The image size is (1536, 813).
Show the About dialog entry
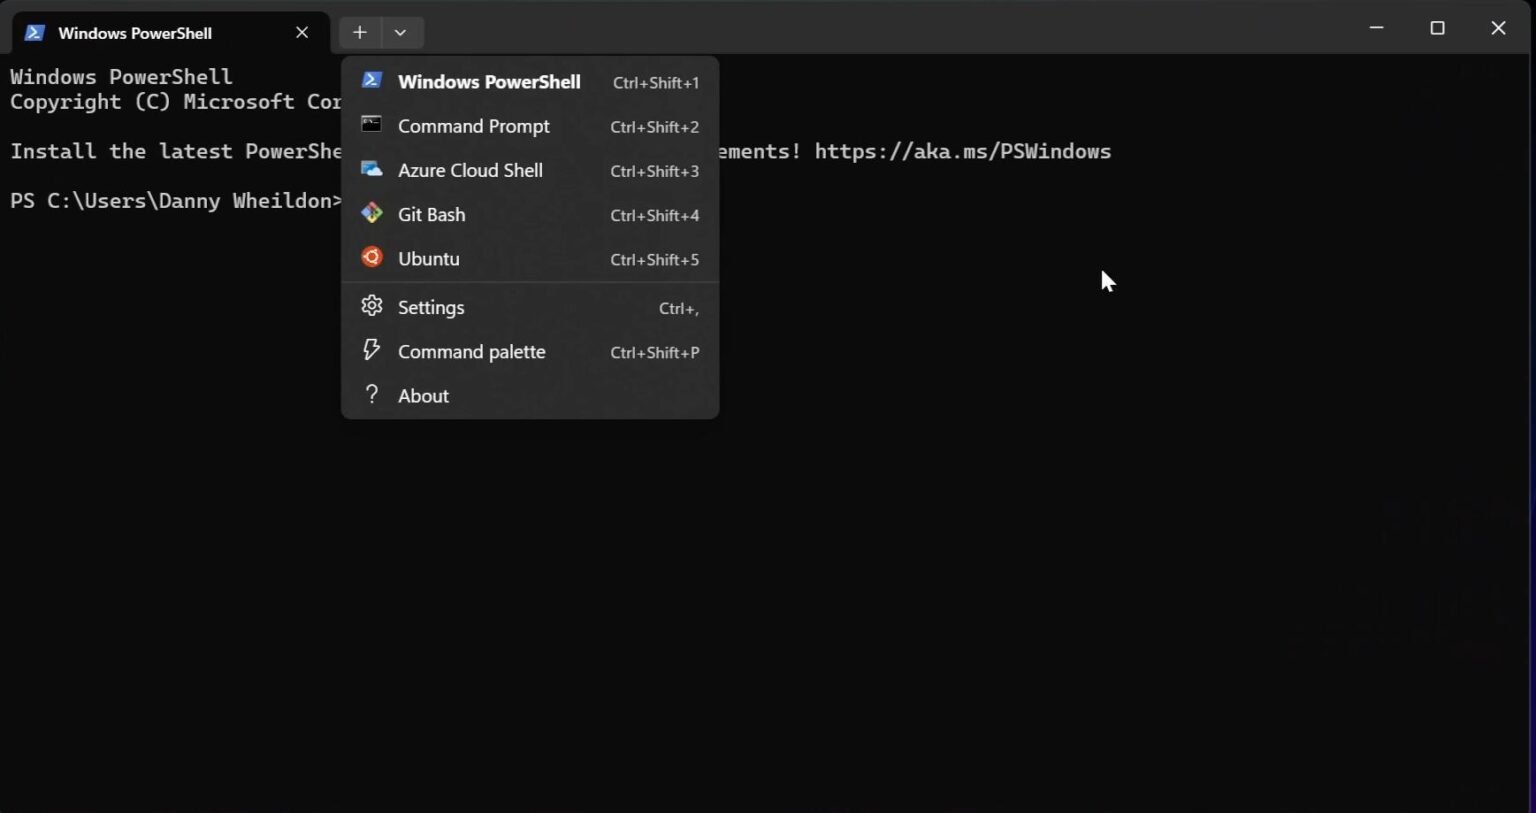point(530,395)
